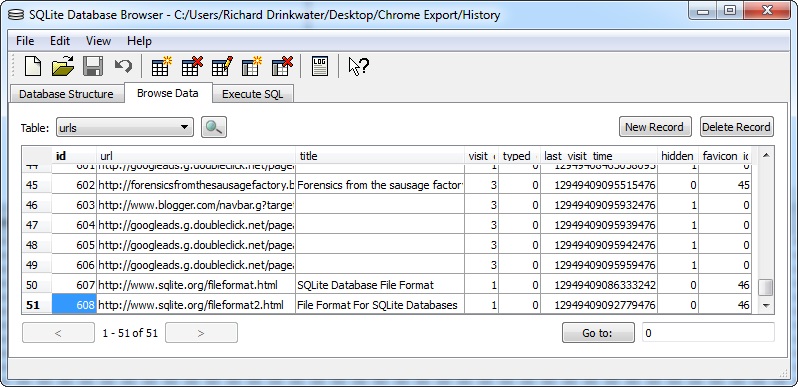This screenshot has width=798, height=387.
Task: Switch to the Database Structure tab
Action: pos(66,94)
